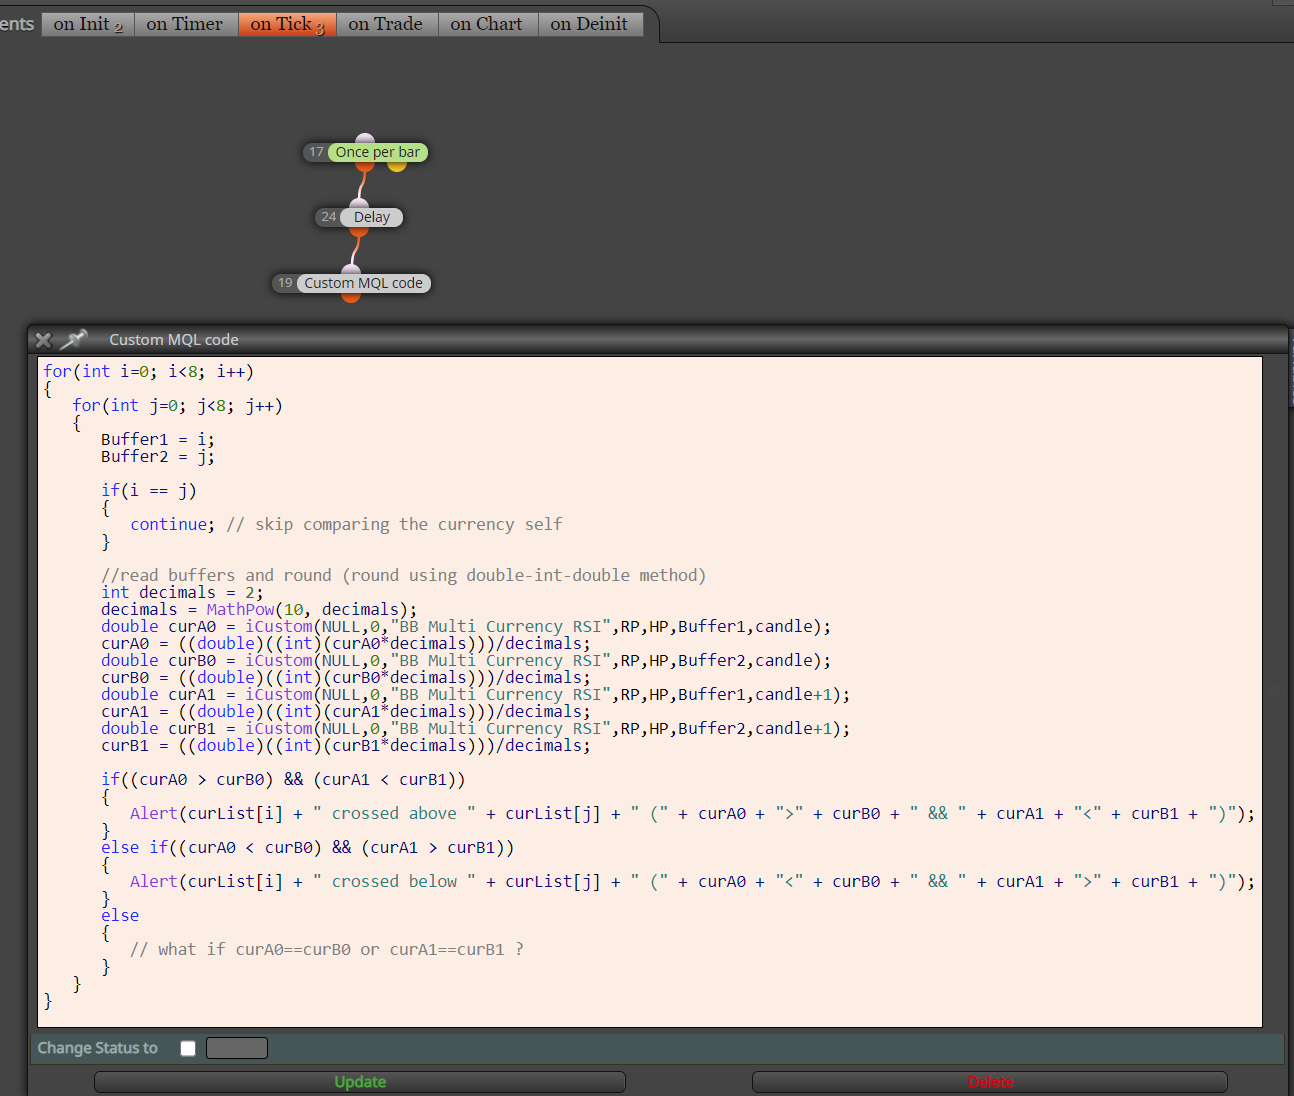Click the 'continue; // skip comparing' code line
Viewport: 1294px width, 1096px height.
click(346, 524)
